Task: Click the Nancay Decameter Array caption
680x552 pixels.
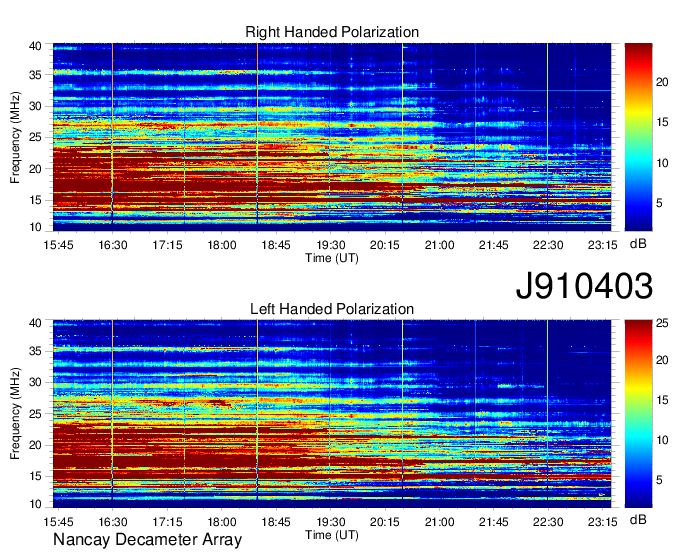Action: pos(147,539)
